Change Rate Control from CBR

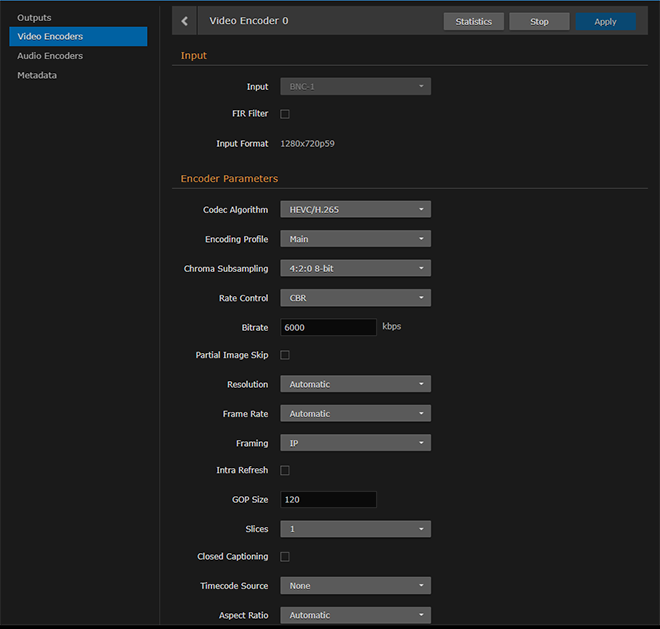[355, 297]
